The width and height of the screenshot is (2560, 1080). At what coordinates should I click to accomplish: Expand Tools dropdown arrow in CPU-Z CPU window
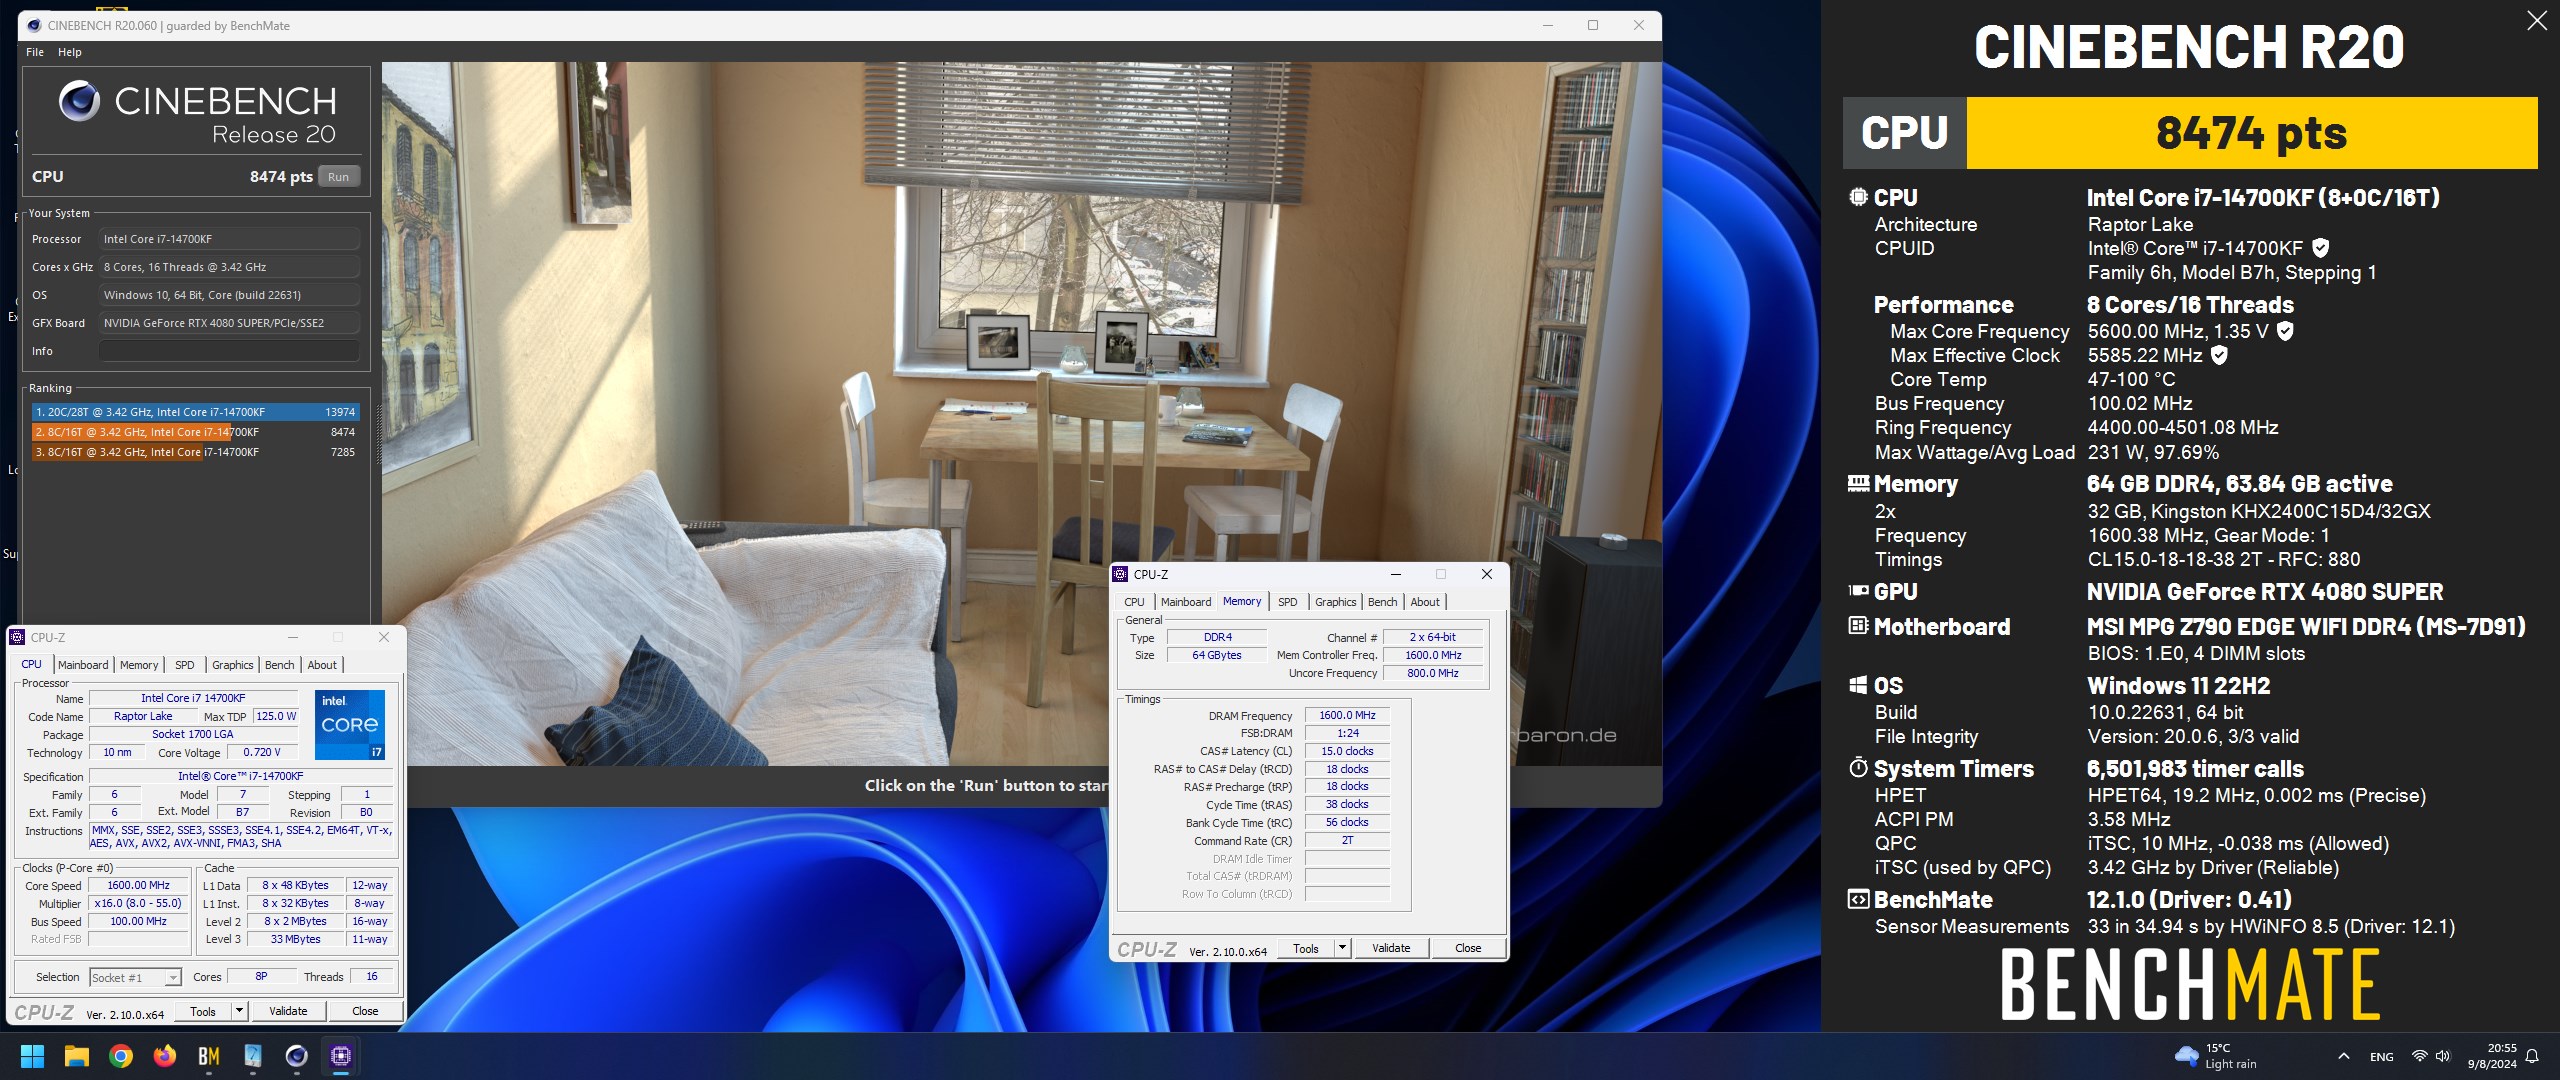click(x=239, y=1011)
